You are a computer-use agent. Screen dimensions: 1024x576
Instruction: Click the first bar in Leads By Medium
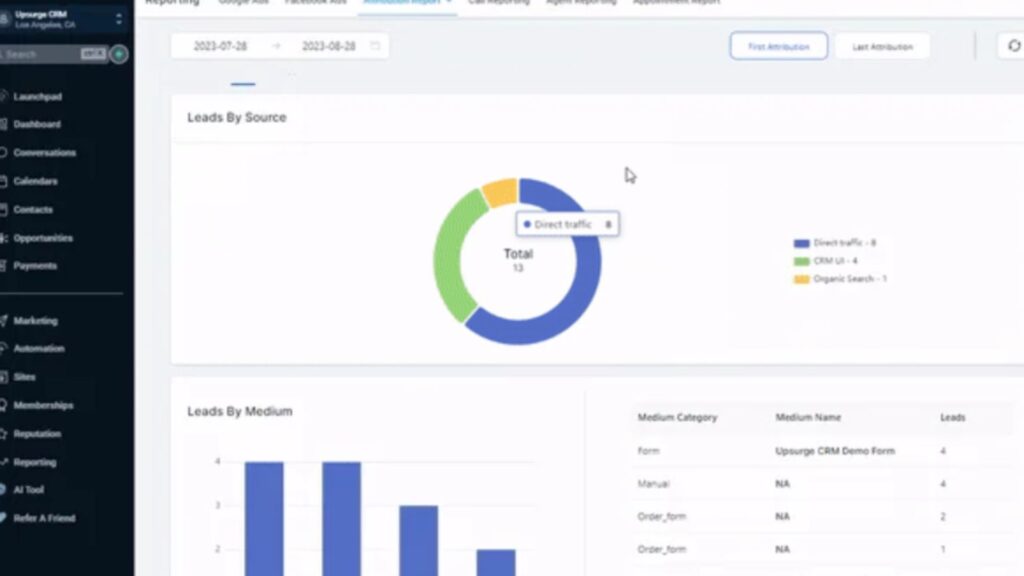264,519
